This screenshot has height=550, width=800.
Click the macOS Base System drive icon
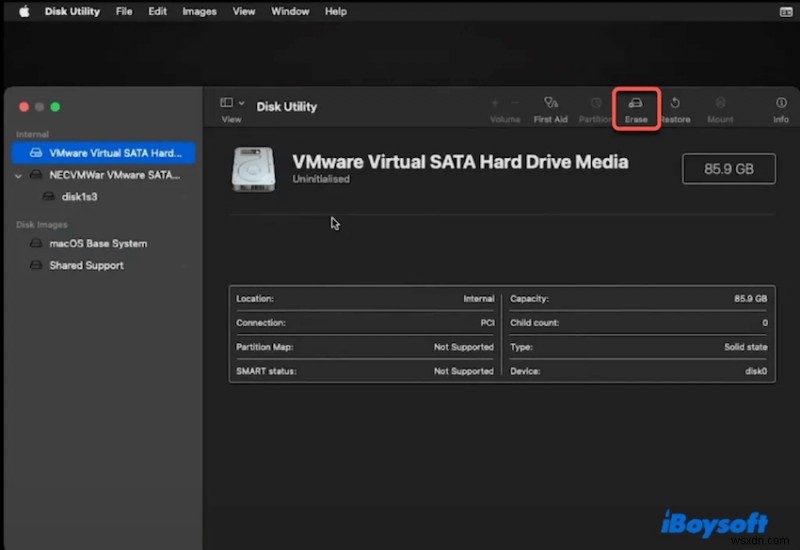[36, 243]
